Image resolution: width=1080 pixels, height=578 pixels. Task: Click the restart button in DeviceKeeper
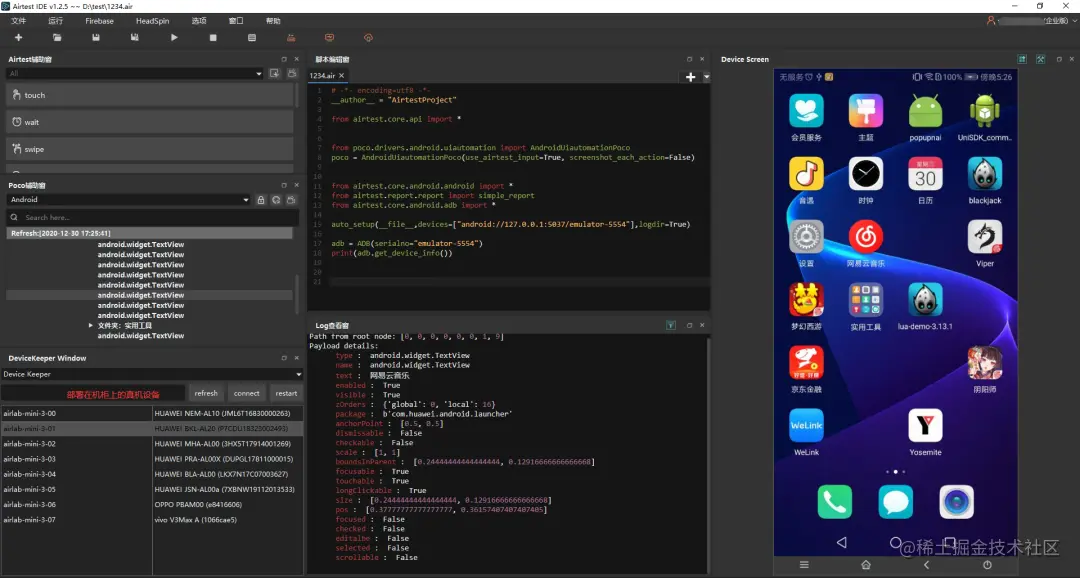pyautogui.click(x=287, y=393)
